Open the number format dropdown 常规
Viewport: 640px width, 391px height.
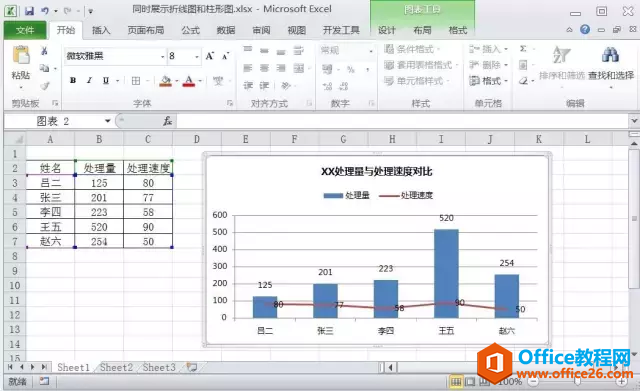(x=371, y=51)
